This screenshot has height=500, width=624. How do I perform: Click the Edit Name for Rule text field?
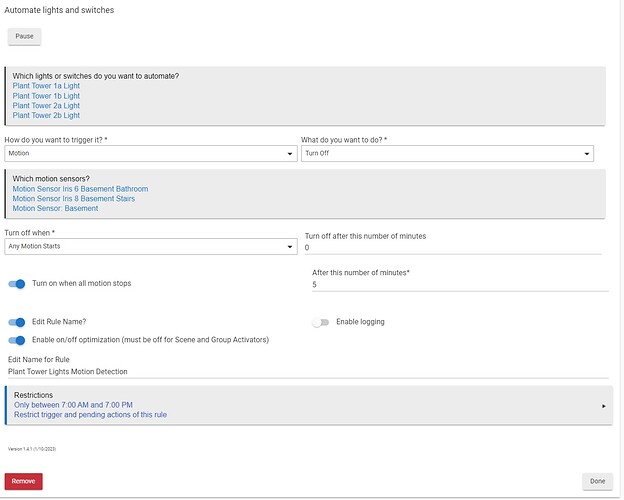(305, 371)
